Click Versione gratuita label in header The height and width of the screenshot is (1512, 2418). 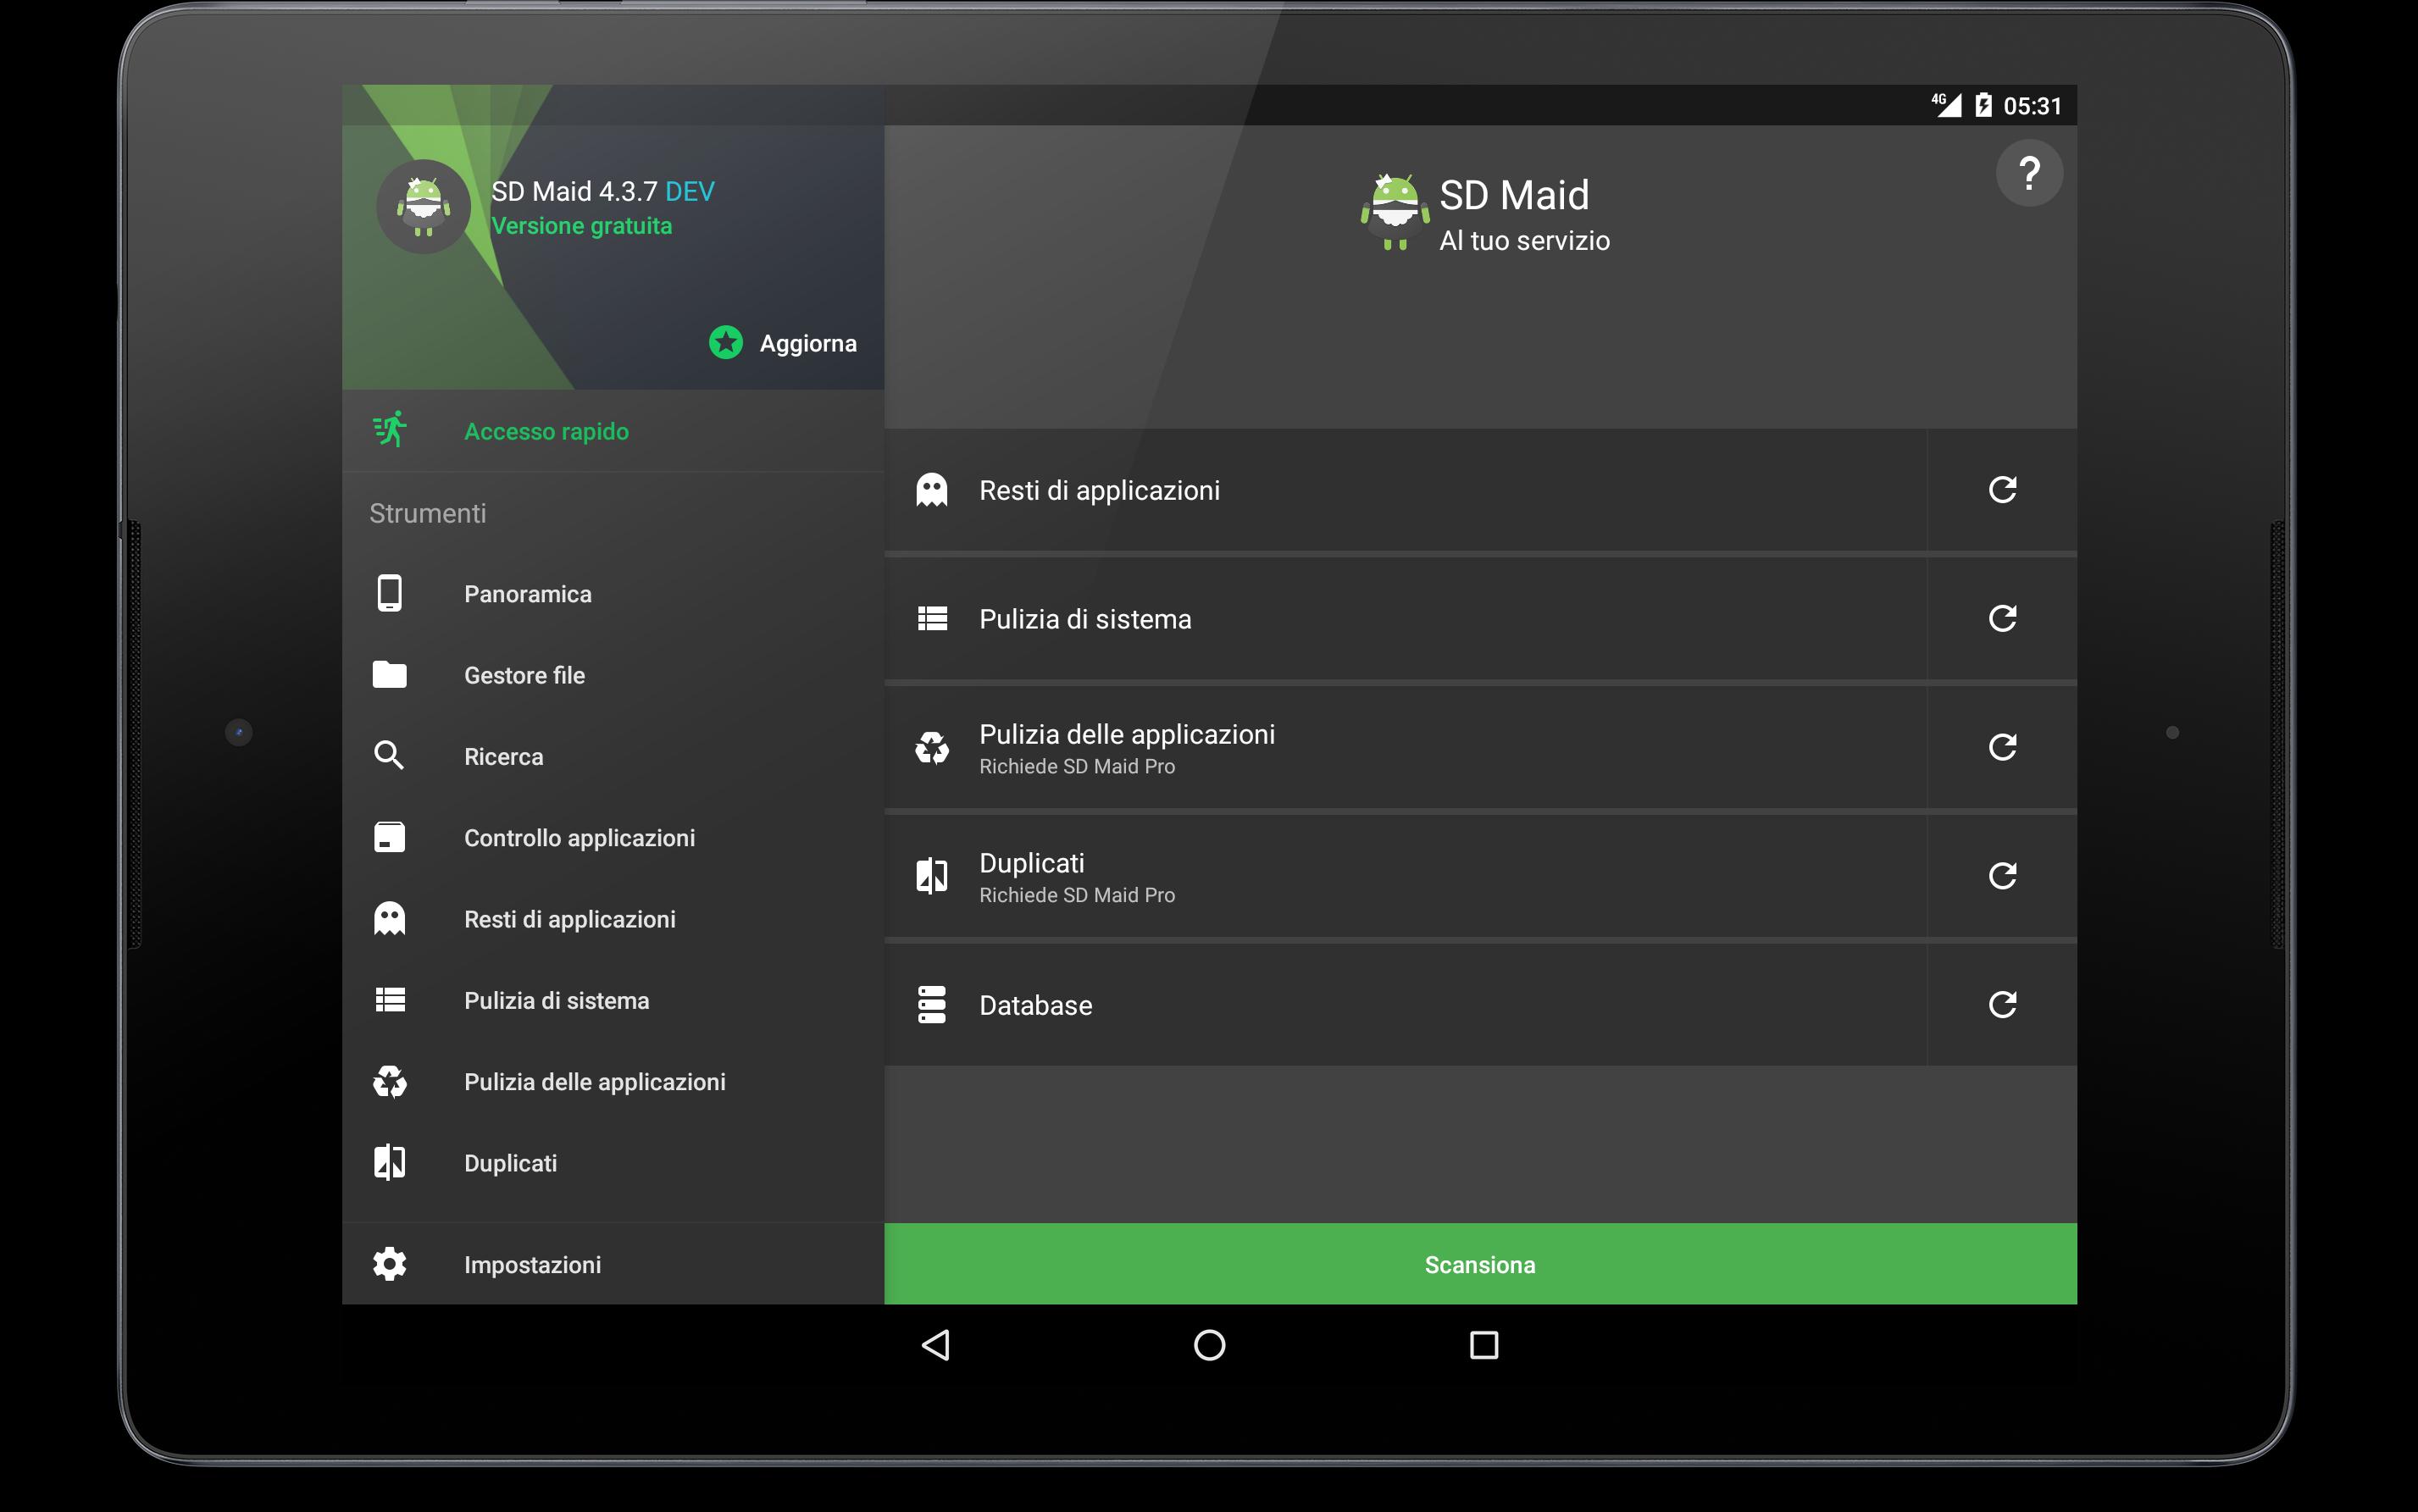click(582, 226)
